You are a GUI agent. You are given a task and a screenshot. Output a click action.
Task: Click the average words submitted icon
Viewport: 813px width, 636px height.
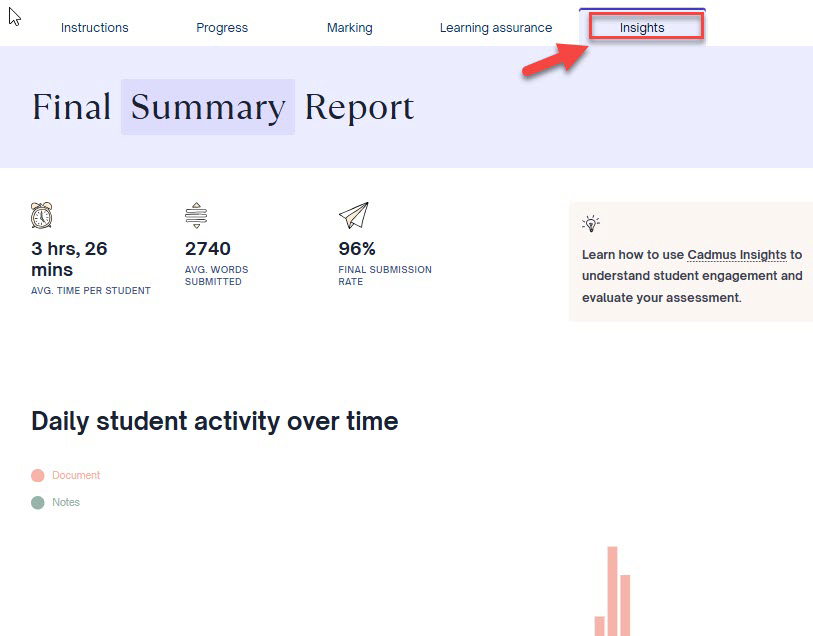(196, 215)
